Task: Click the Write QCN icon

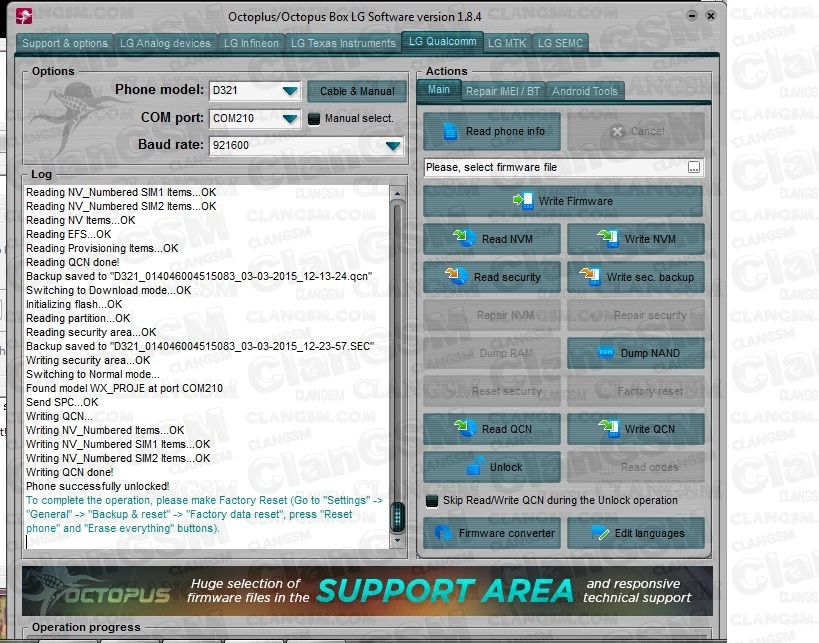Action: coord(608,428)
